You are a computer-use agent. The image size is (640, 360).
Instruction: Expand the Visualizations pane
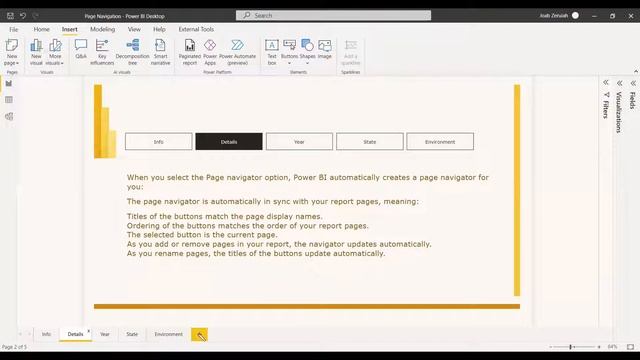click(619, 83)
